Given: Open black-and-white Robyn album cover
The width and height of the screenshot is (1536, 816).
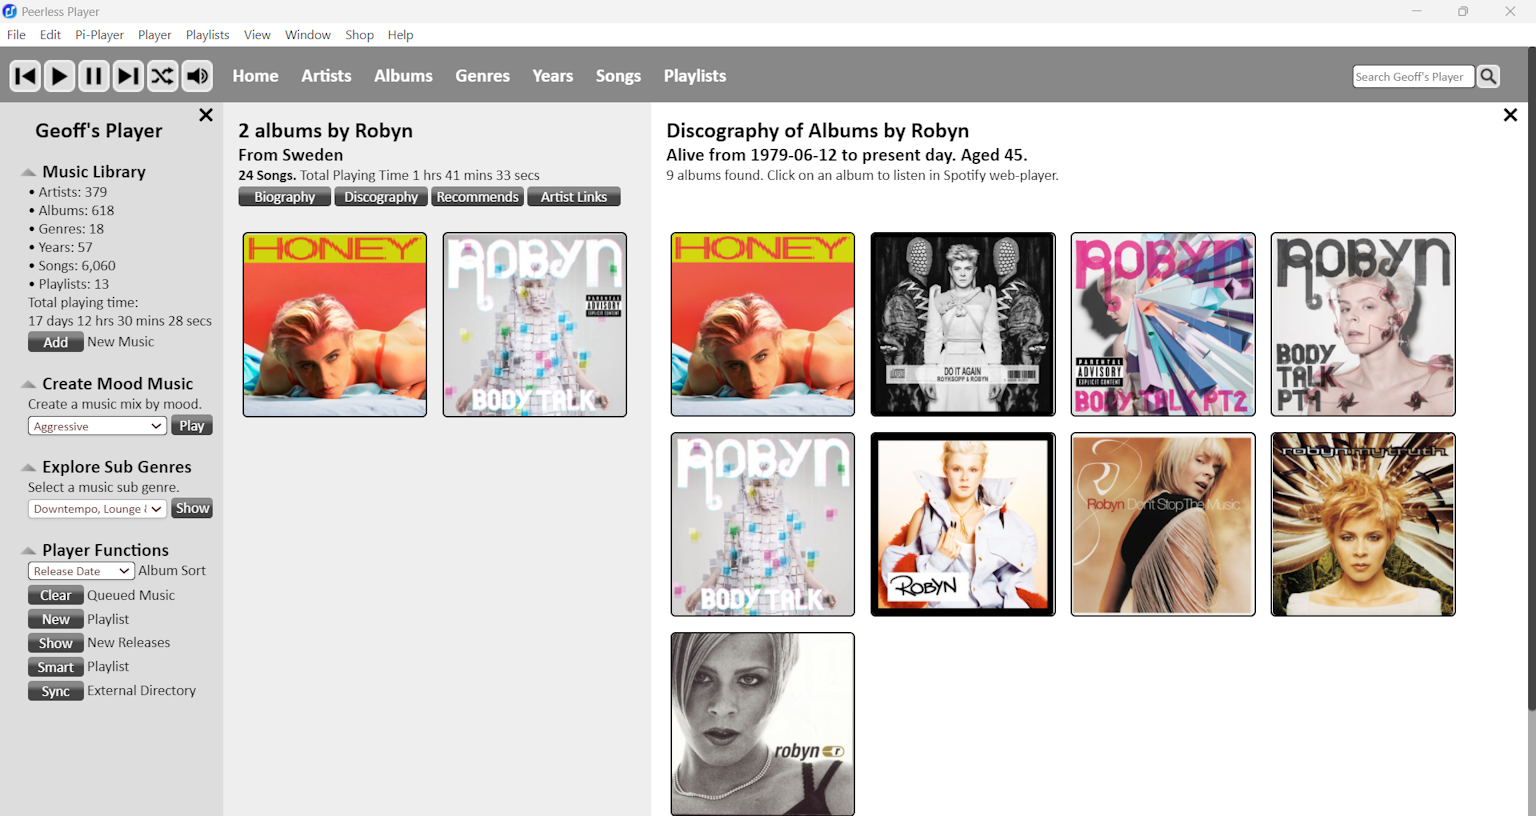Looking at the screenshot, I should point(763,724).
